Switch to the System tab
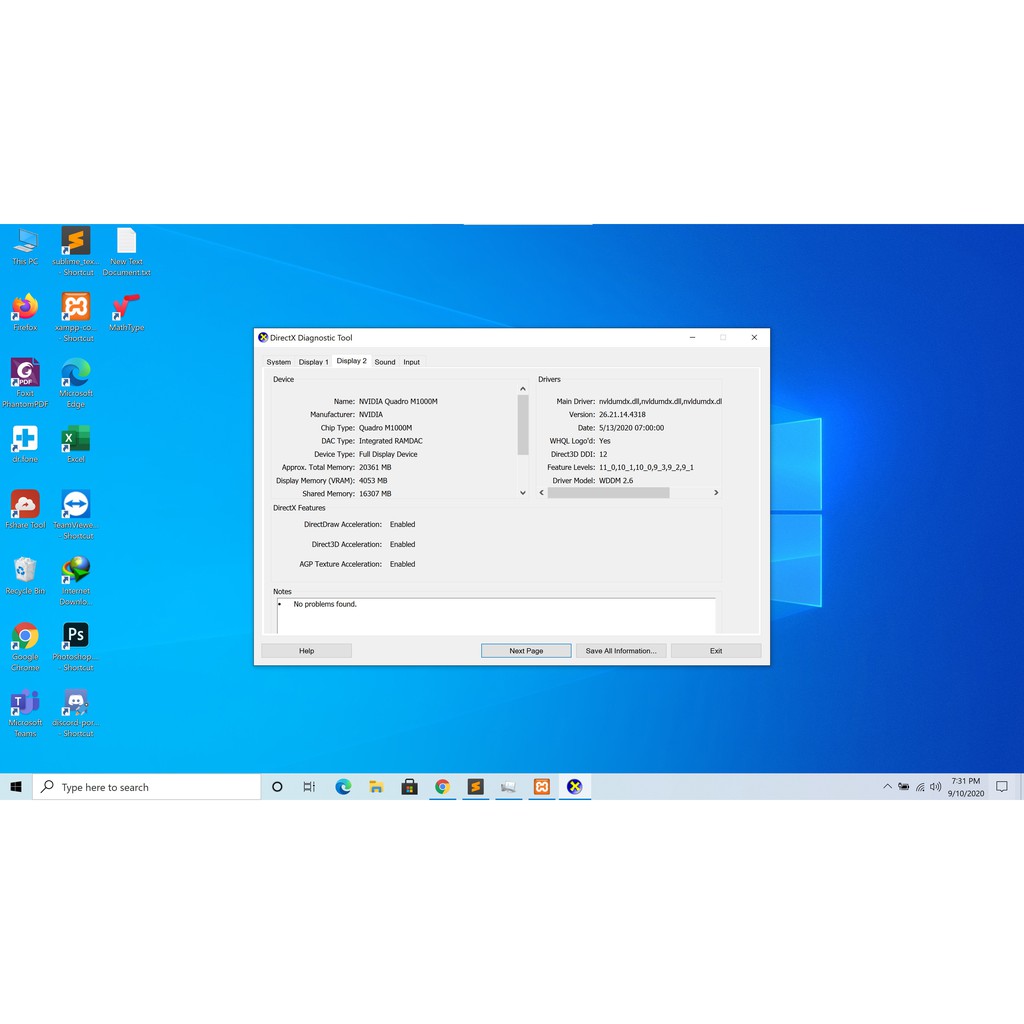This screenshot has height=1024, width=1024. coord(278,362)
